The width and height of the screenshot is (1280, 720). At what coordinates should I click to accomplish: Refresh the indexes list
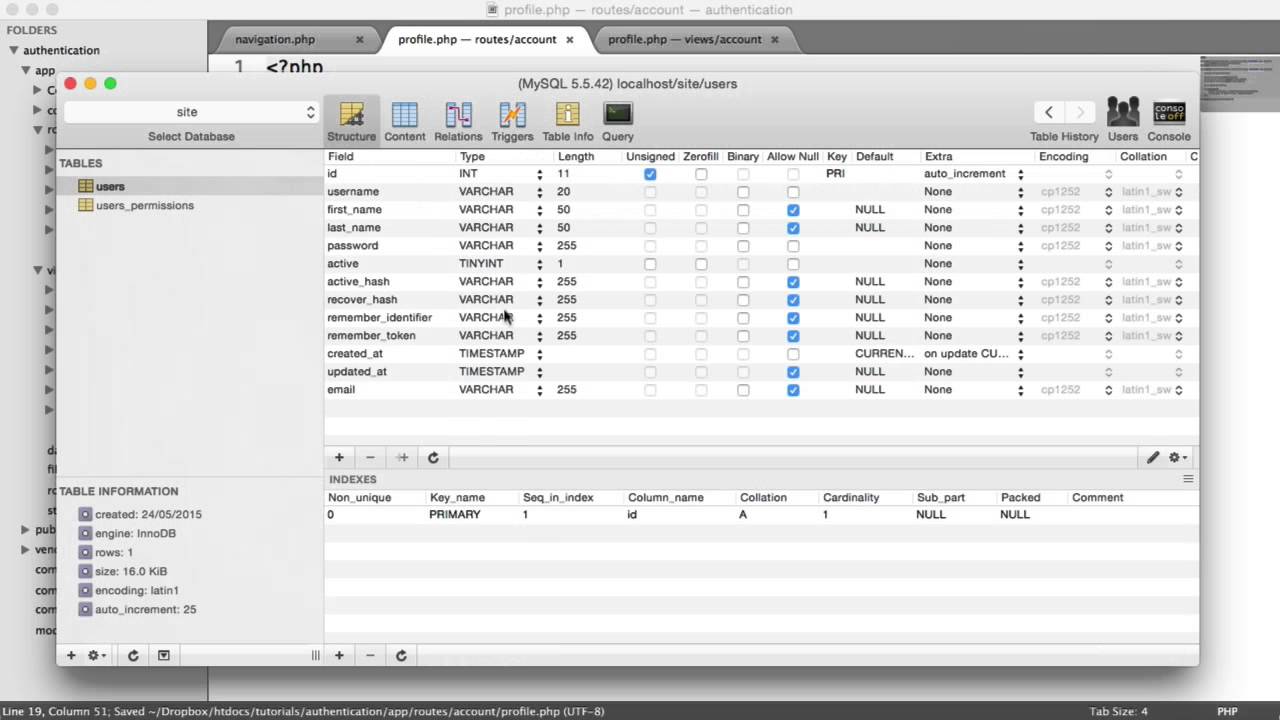click(401, 655)
